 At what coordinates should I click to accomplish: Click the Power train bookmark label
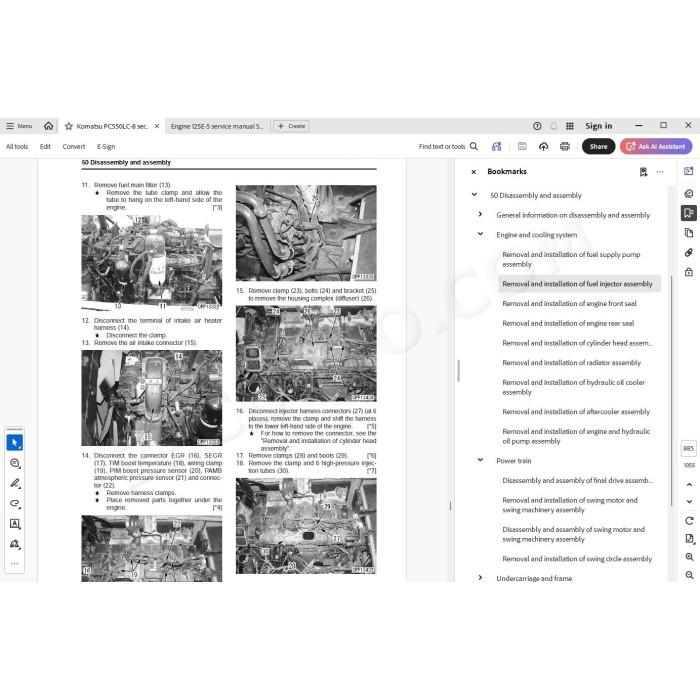[513, 461]
